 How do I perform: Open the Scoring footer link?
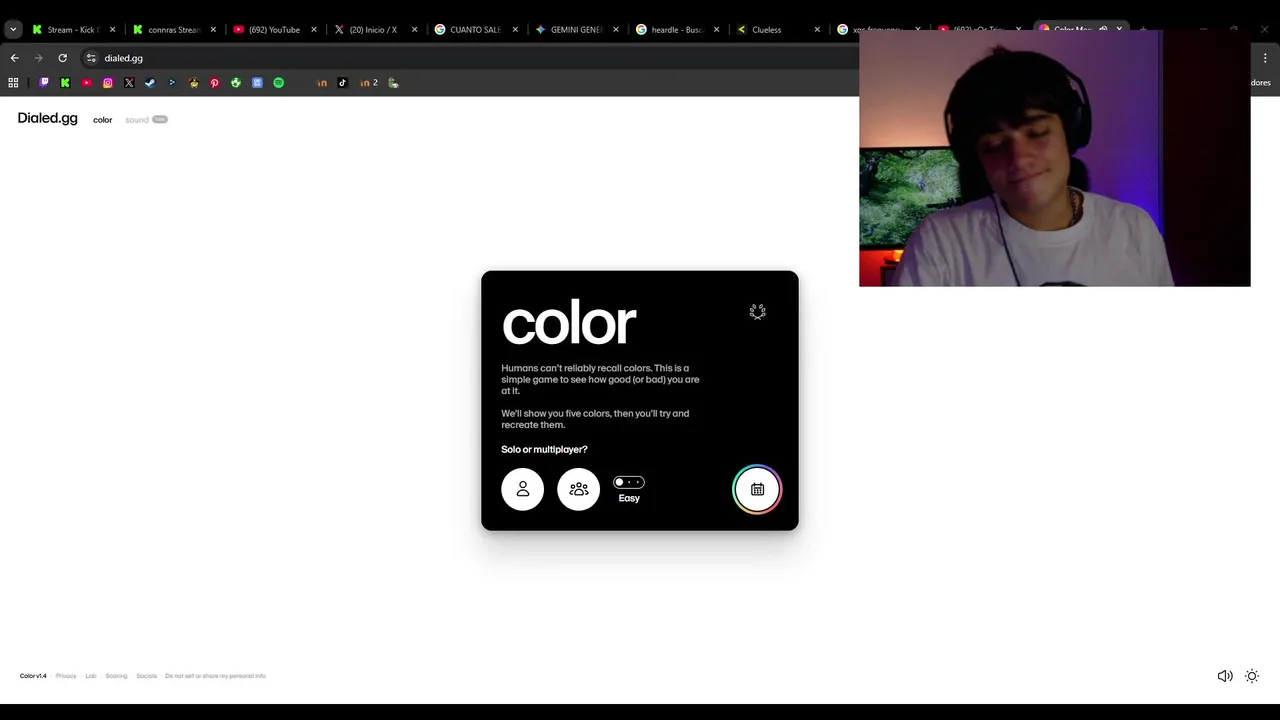[116, 676]
